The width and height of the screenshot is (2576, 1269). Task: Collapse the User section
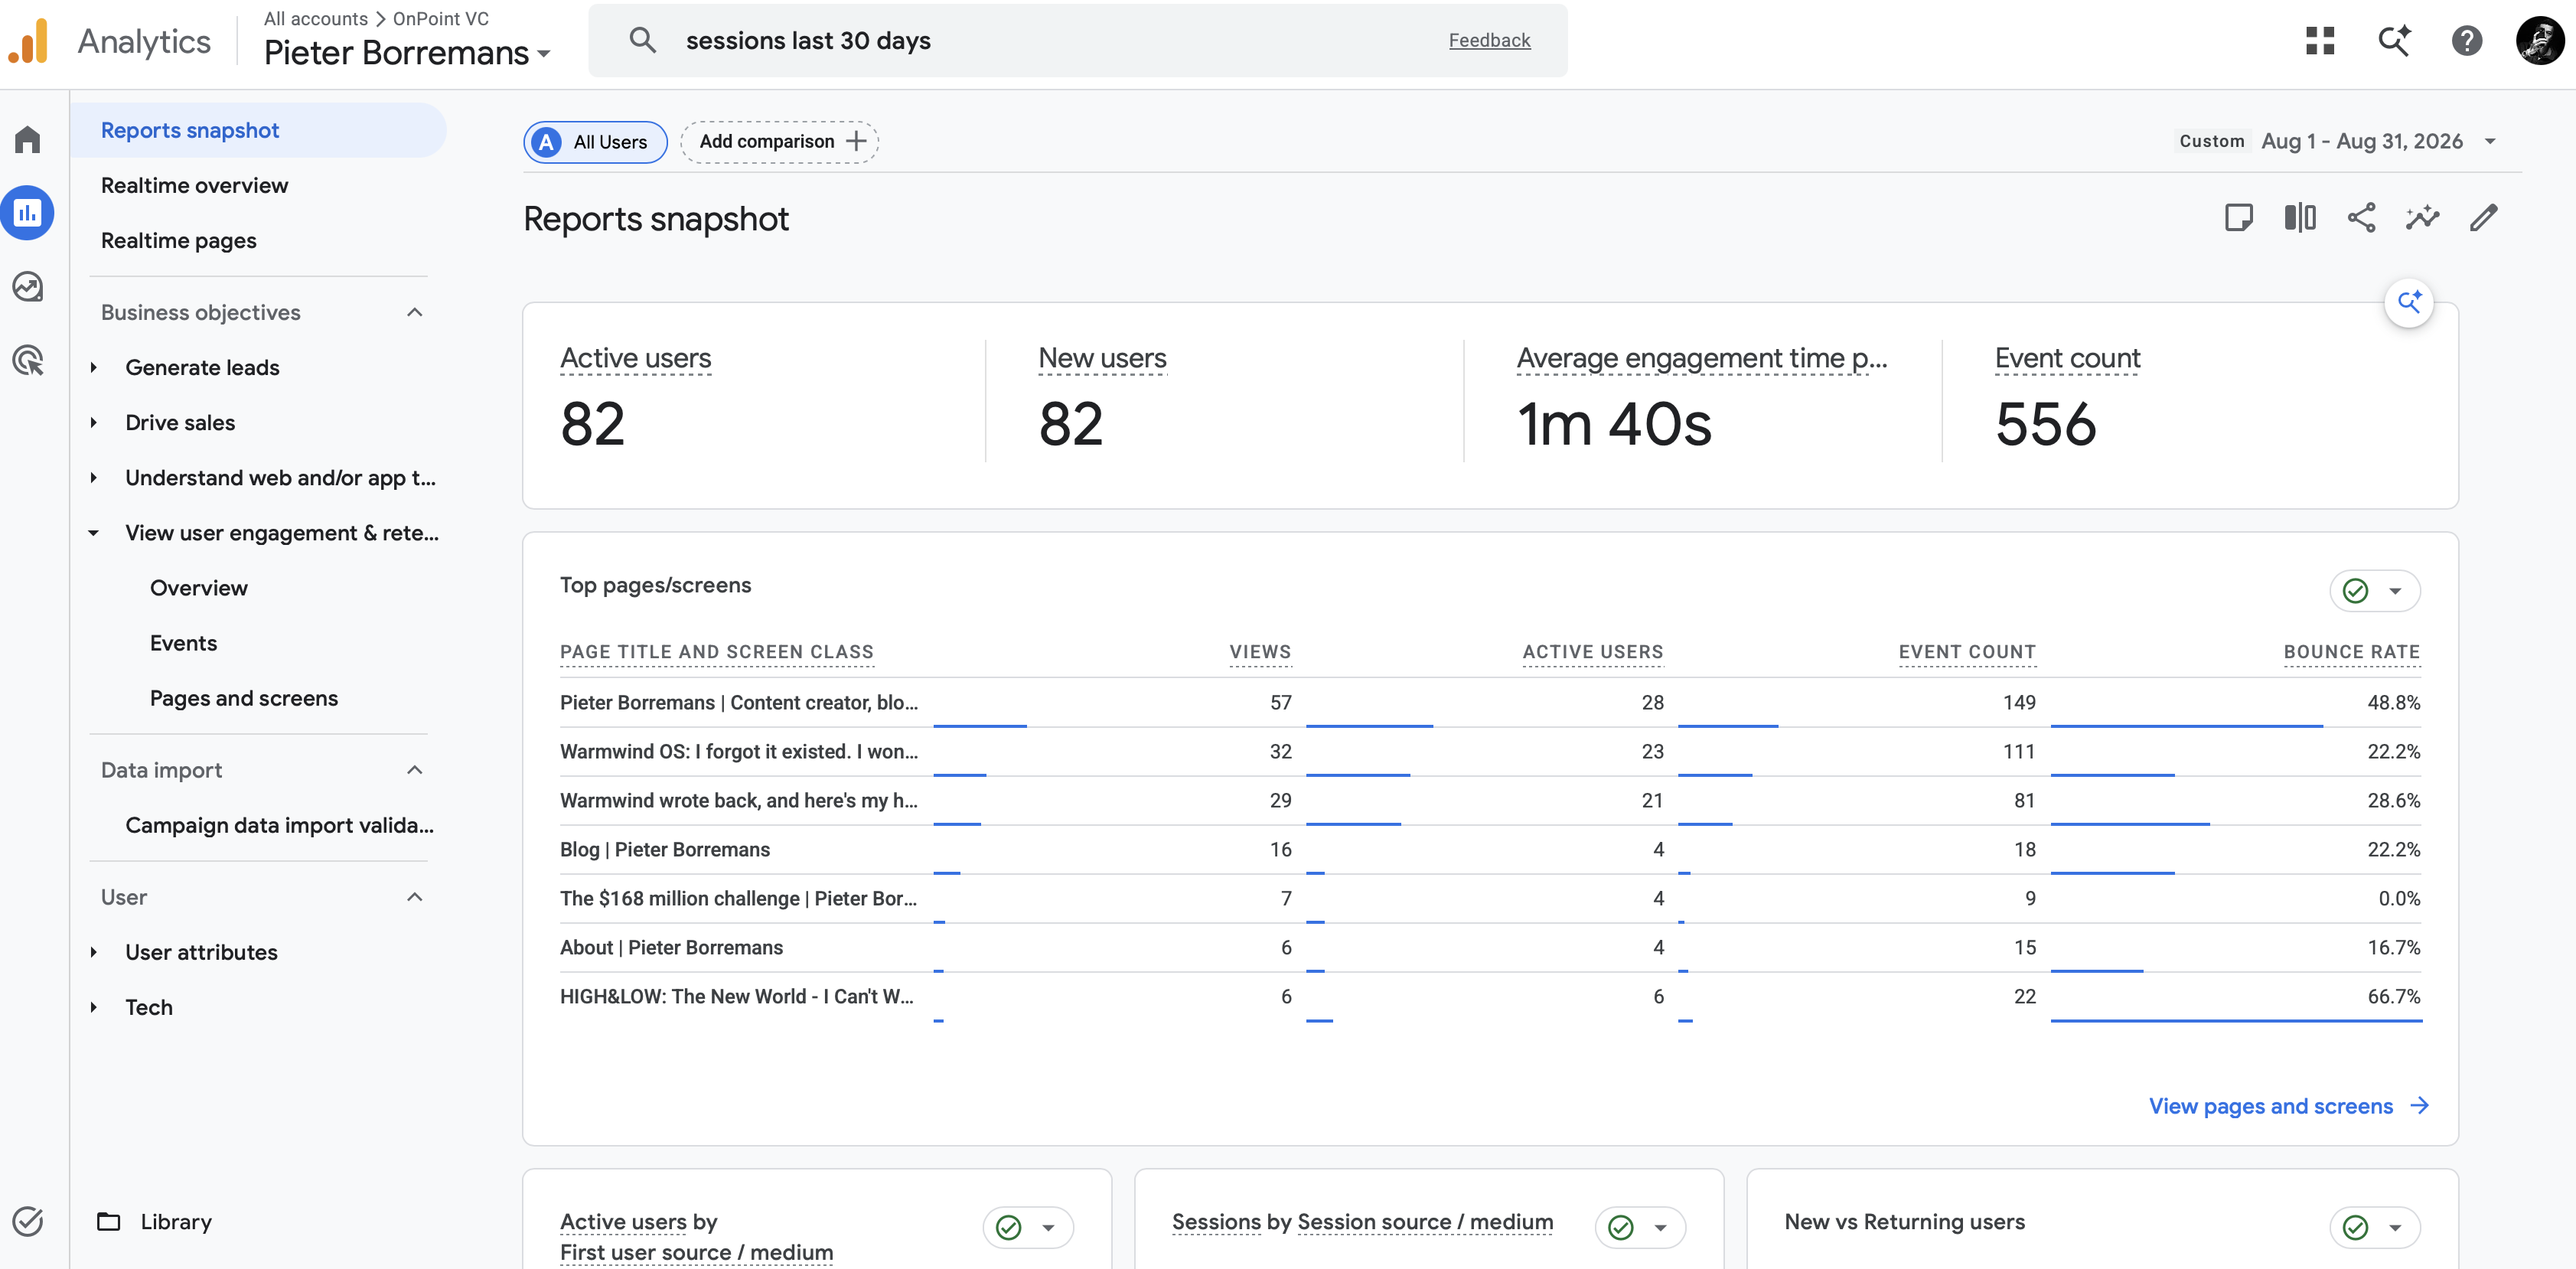coord(415,896)
